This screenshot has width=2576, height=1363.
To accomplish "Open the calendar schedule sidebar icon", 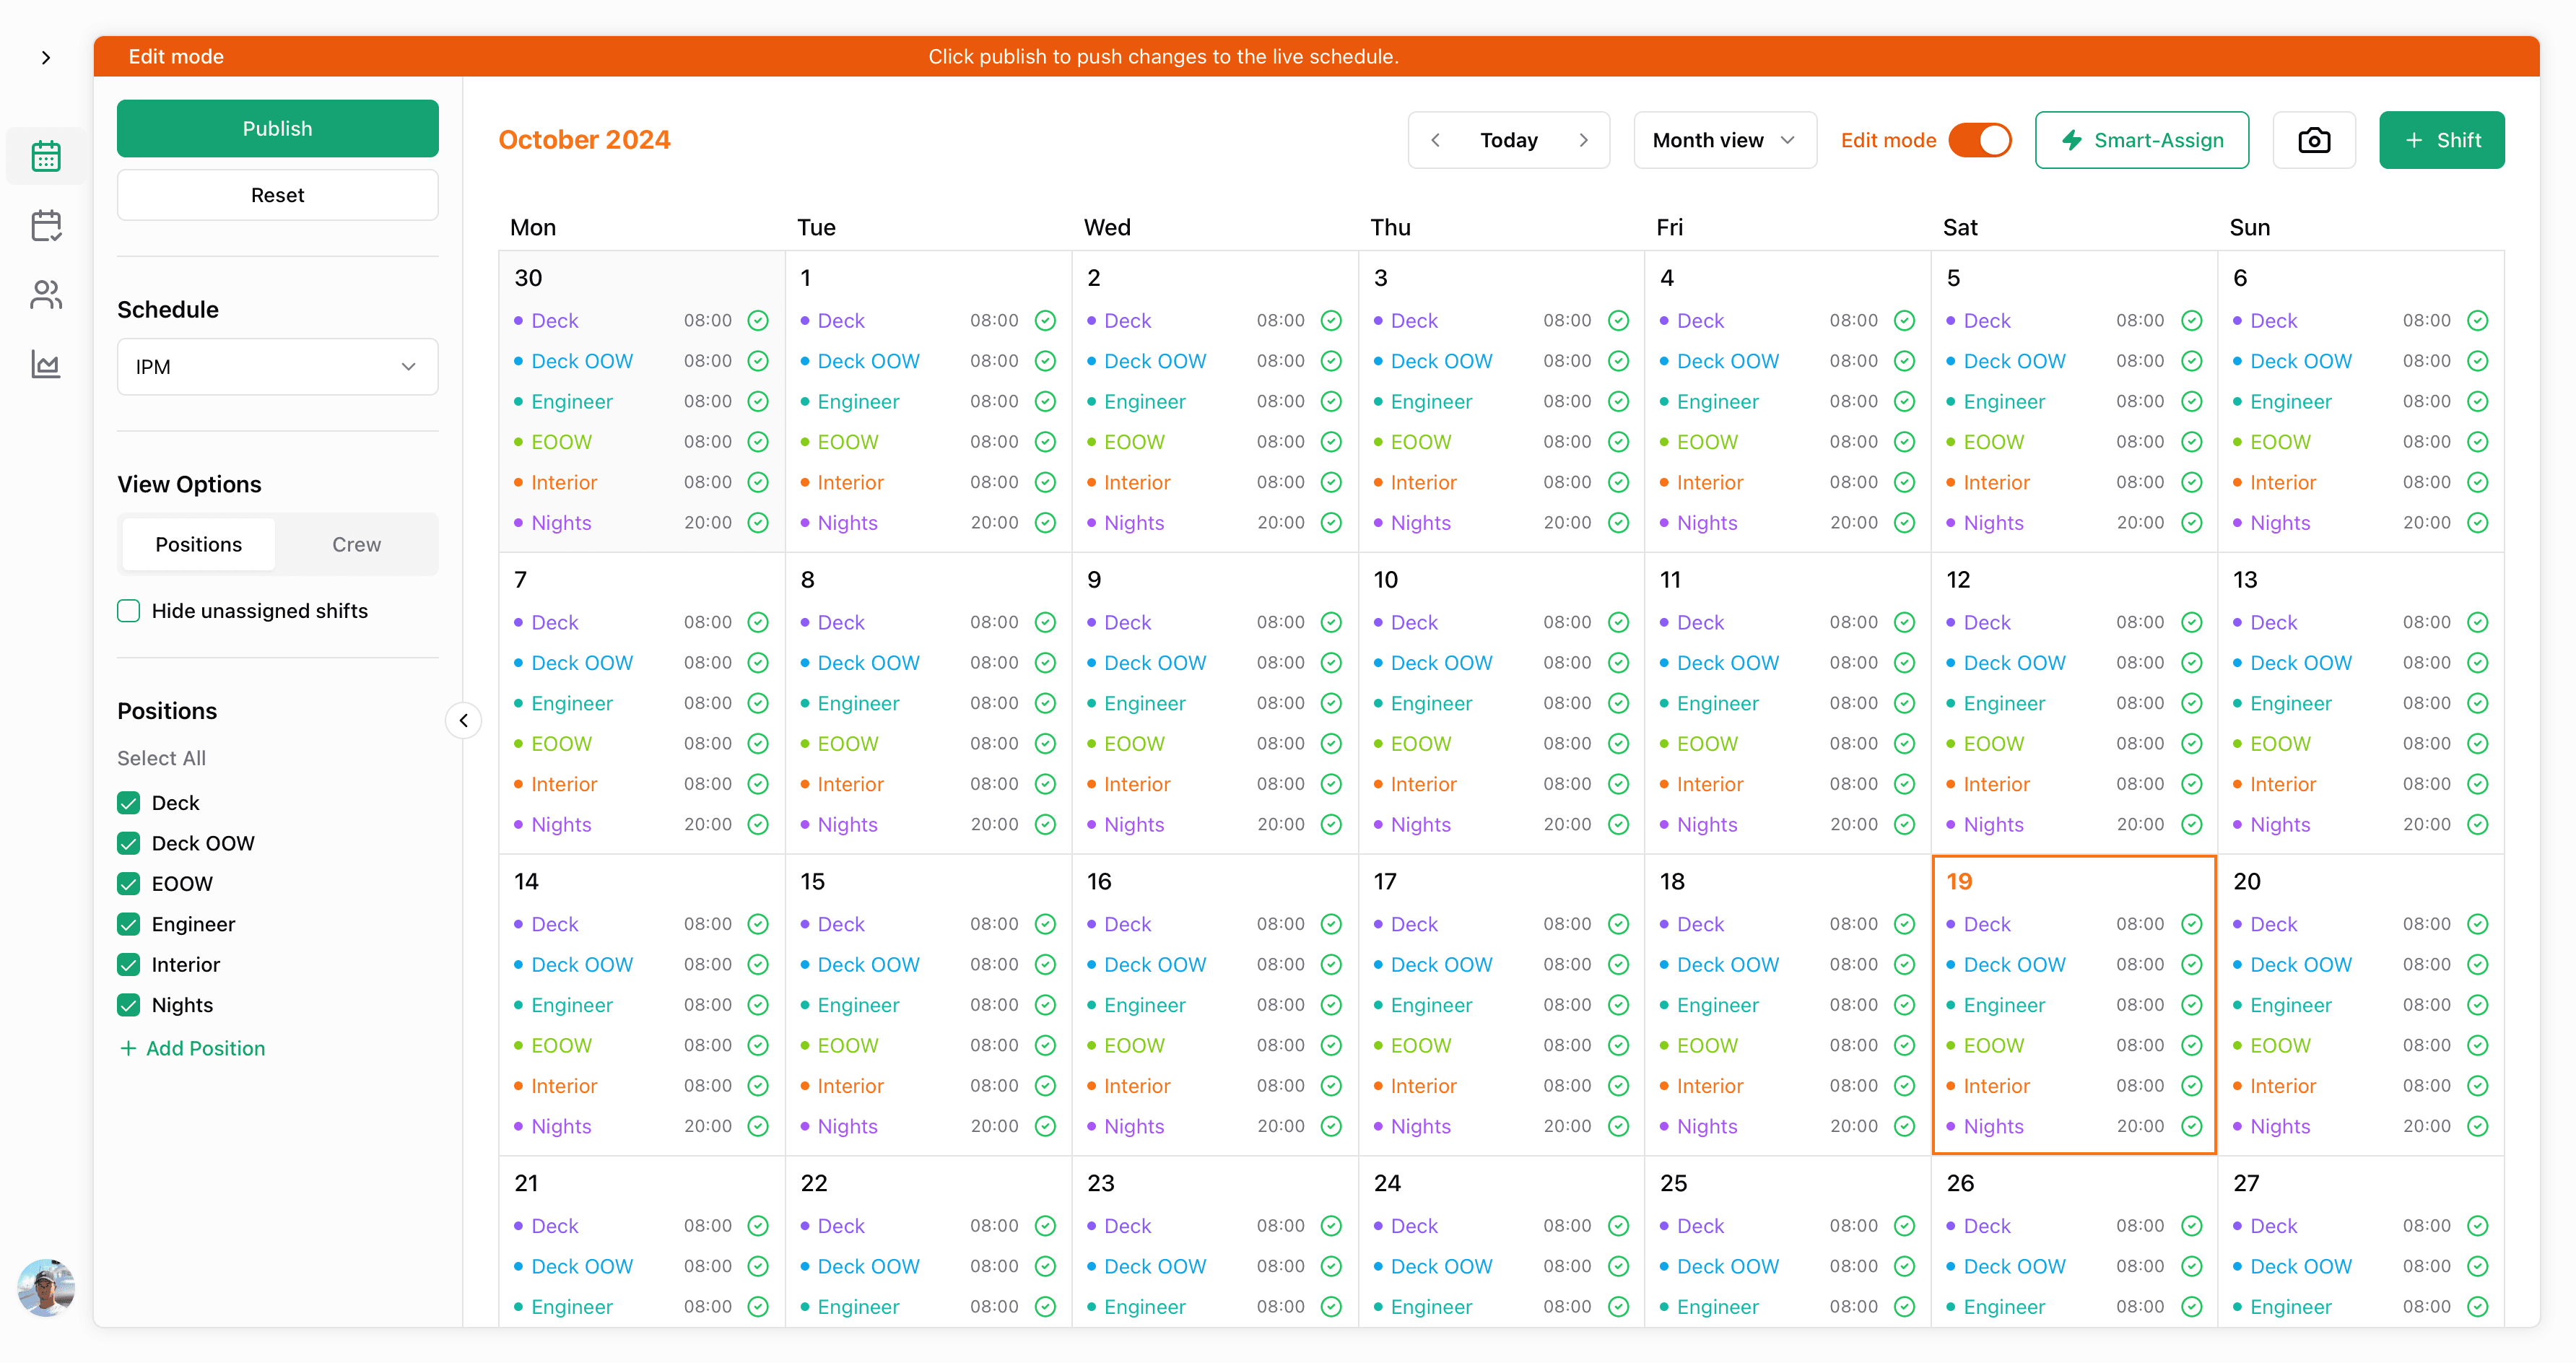I will click(46, 156).
